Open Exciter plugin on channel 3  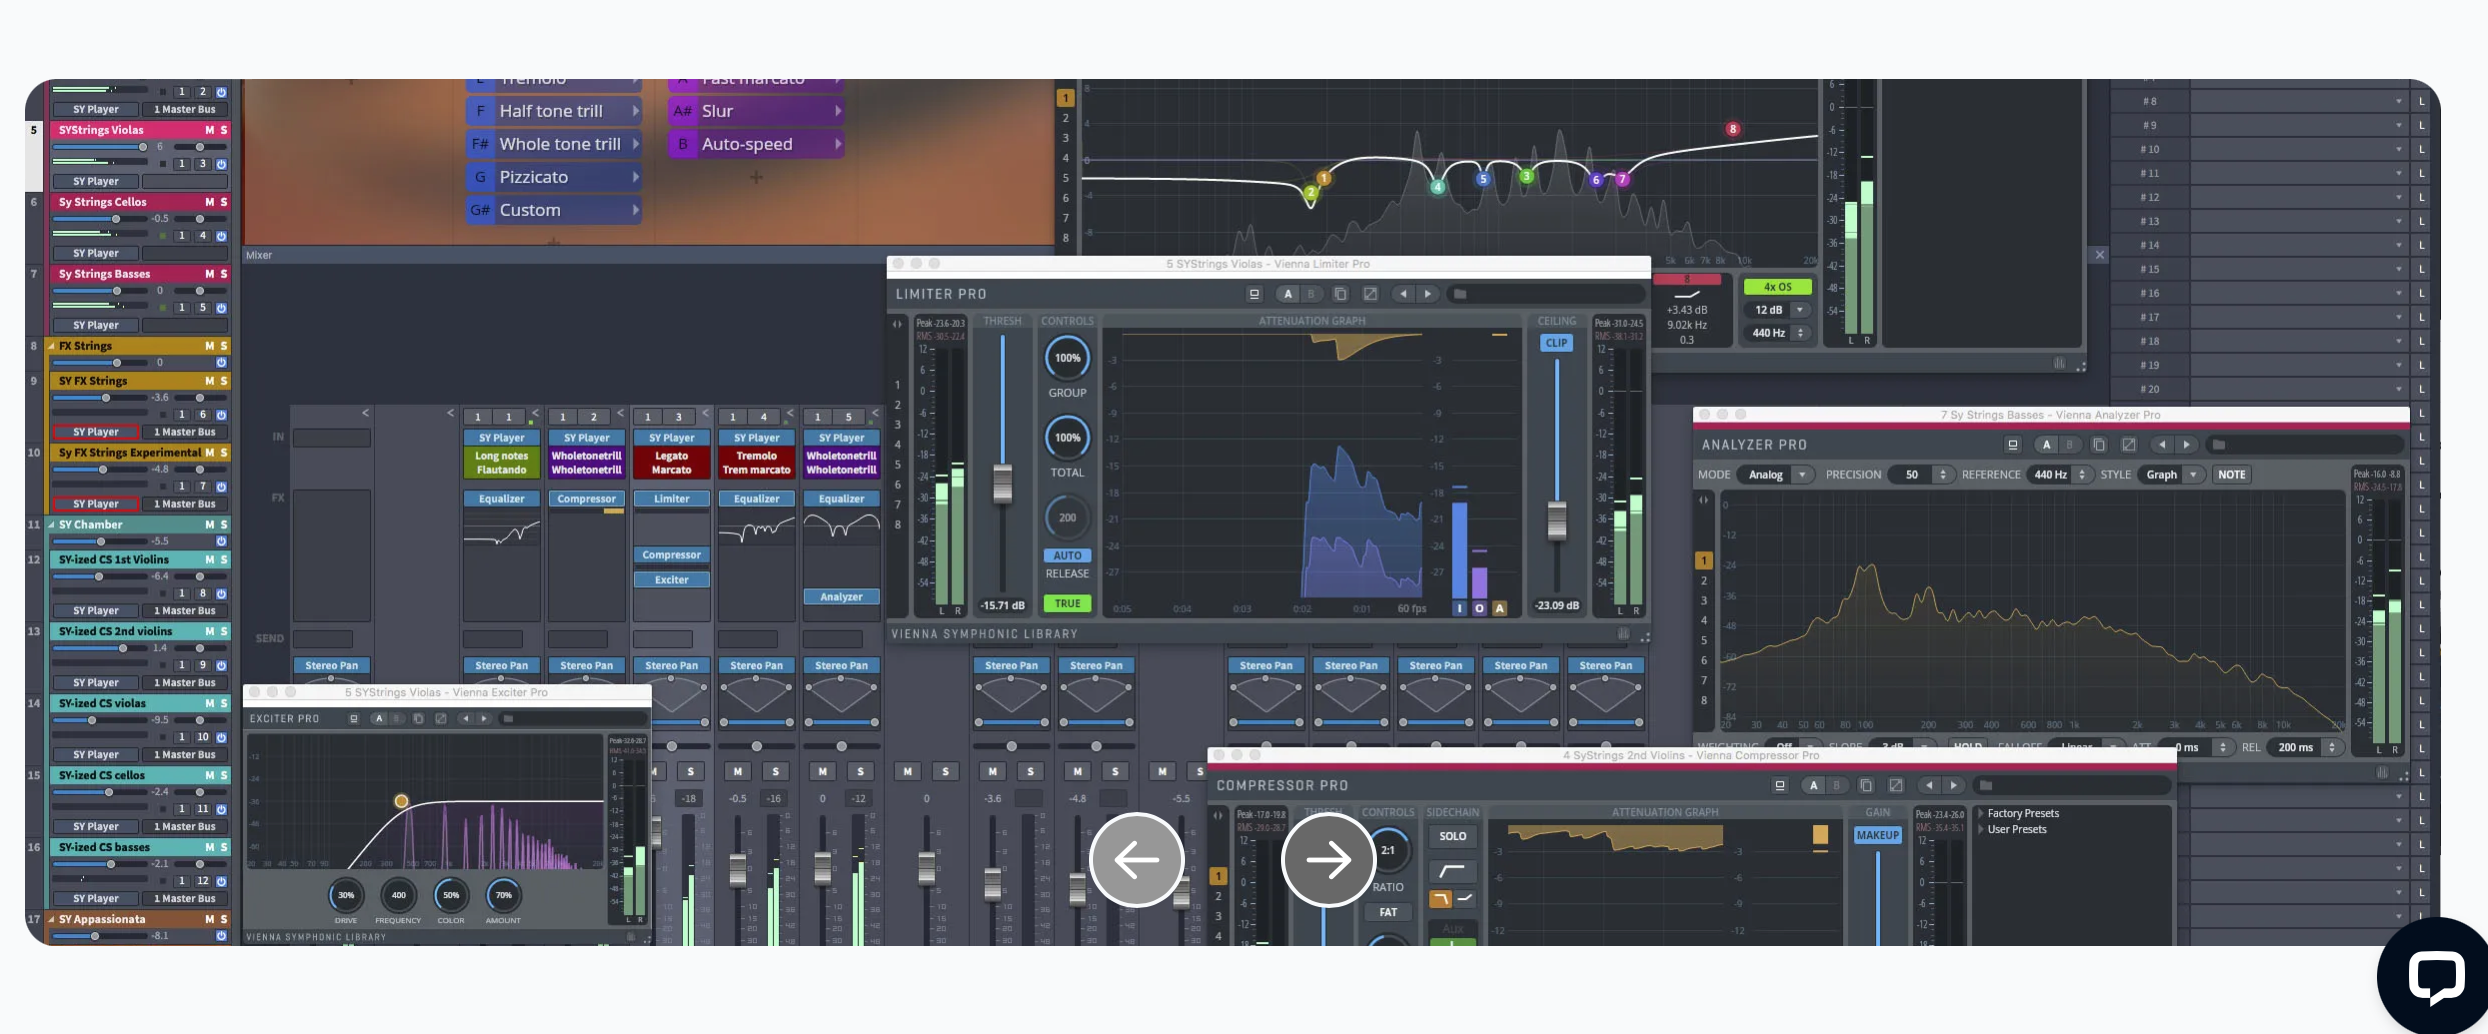point(672,580)
